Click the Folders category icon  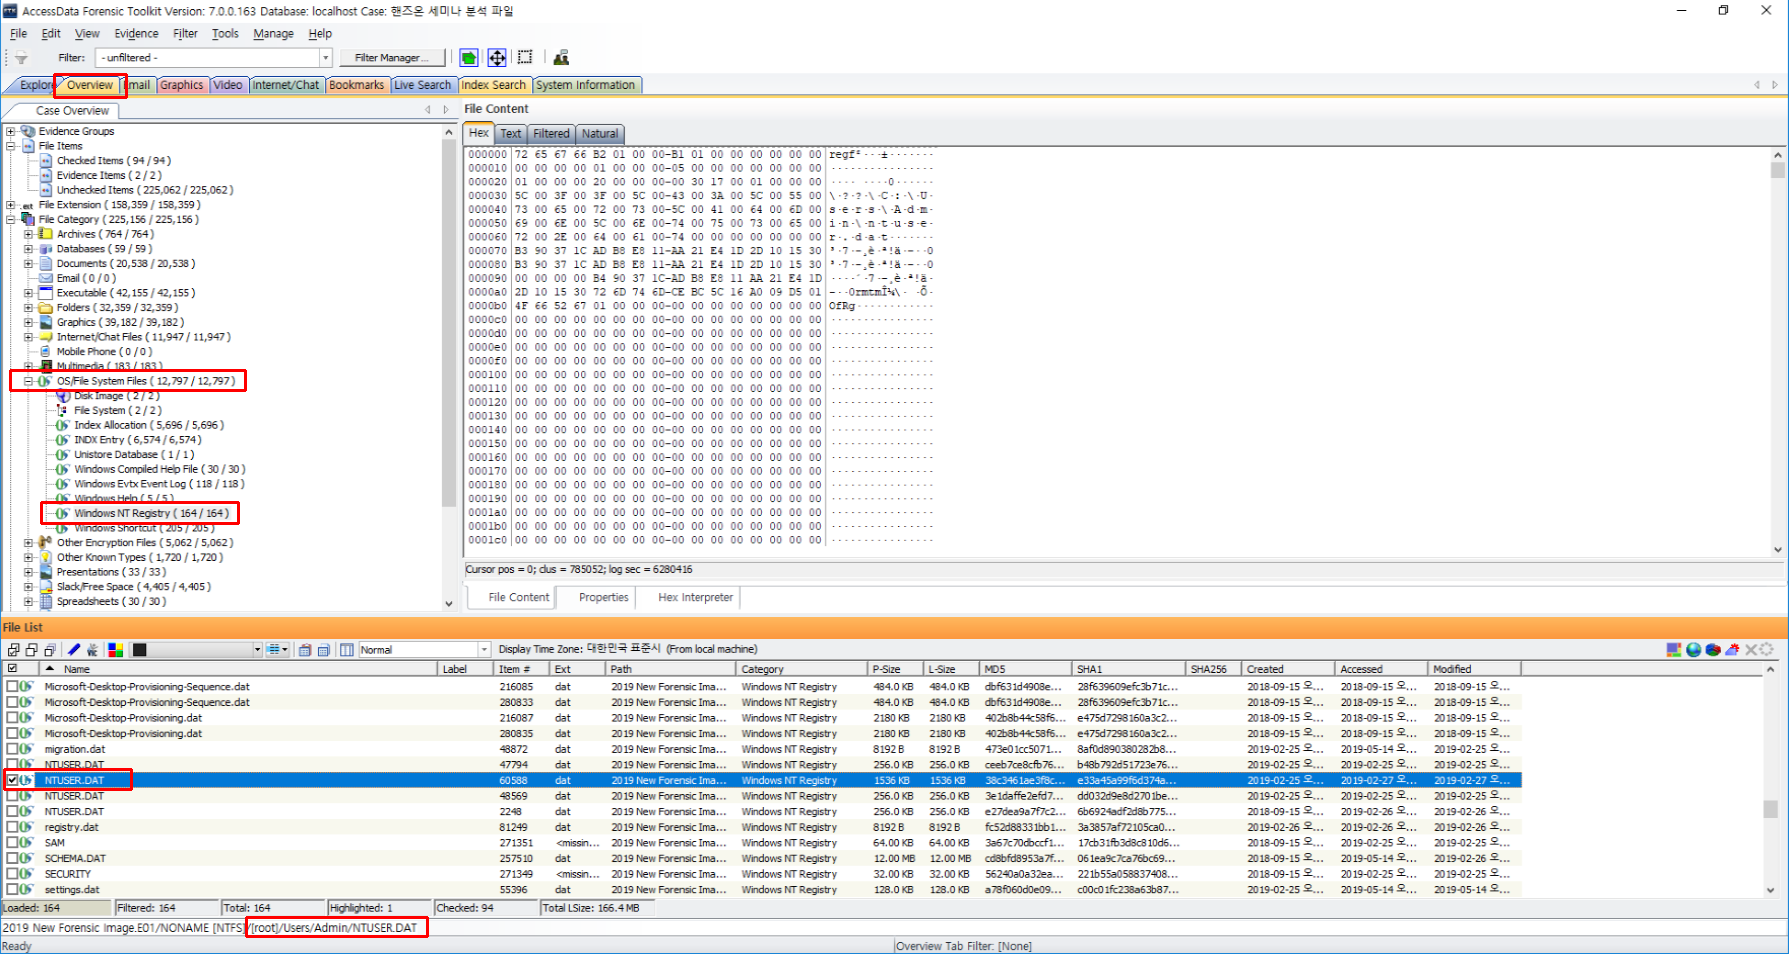(x=45, y=308)
